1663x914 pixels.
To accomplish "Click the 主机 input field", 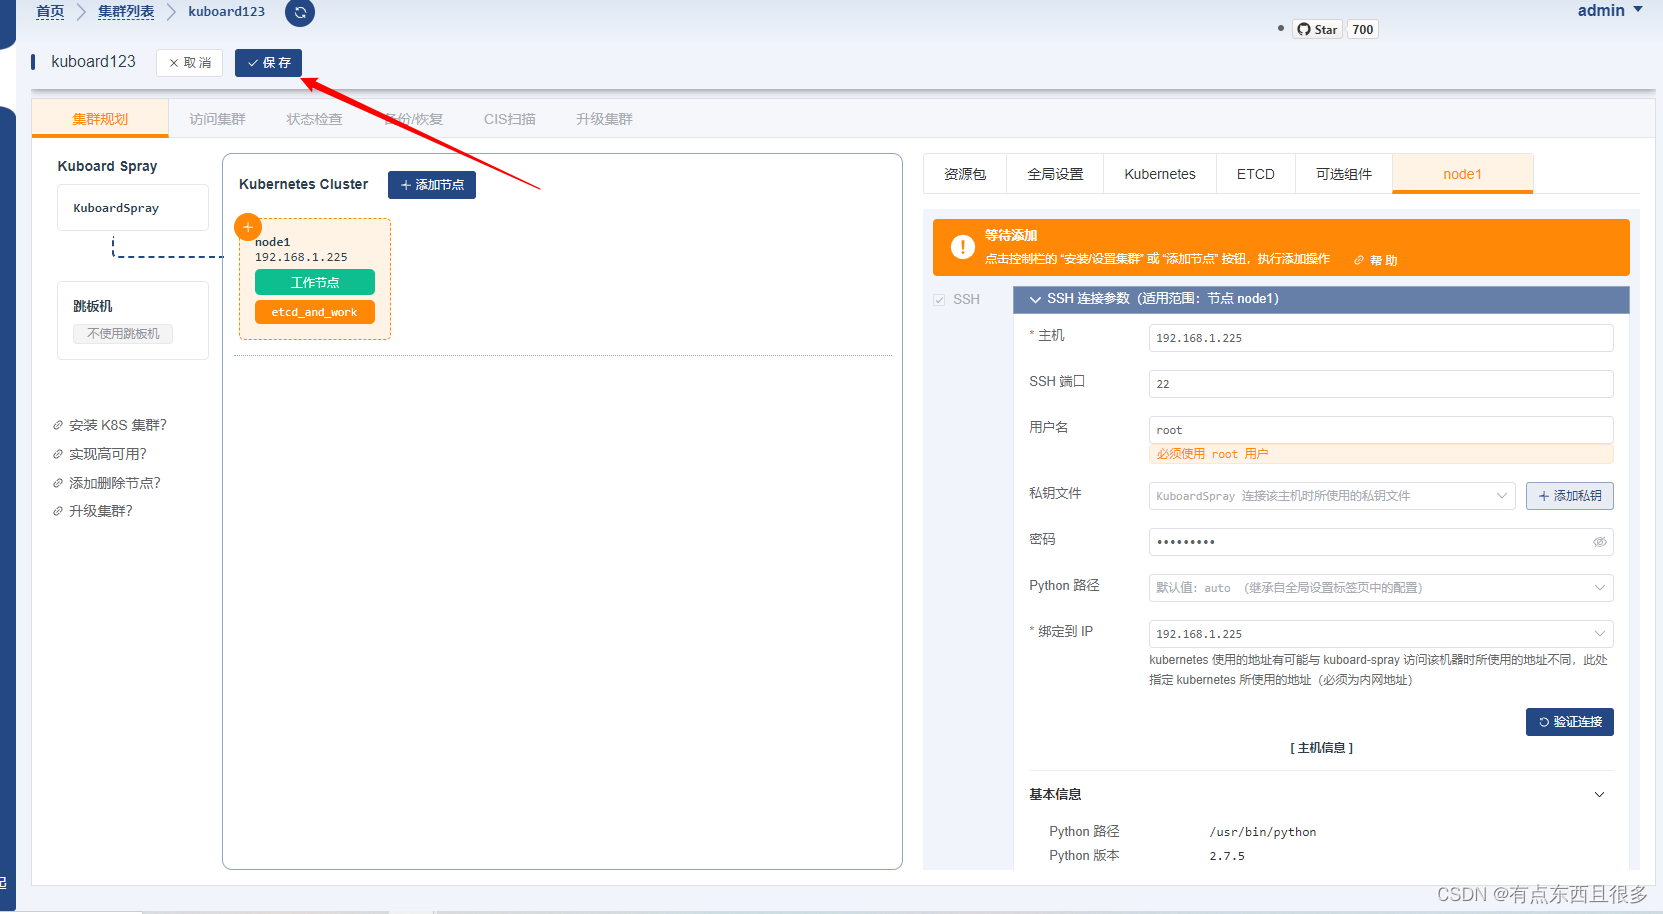I will 1381,338.
